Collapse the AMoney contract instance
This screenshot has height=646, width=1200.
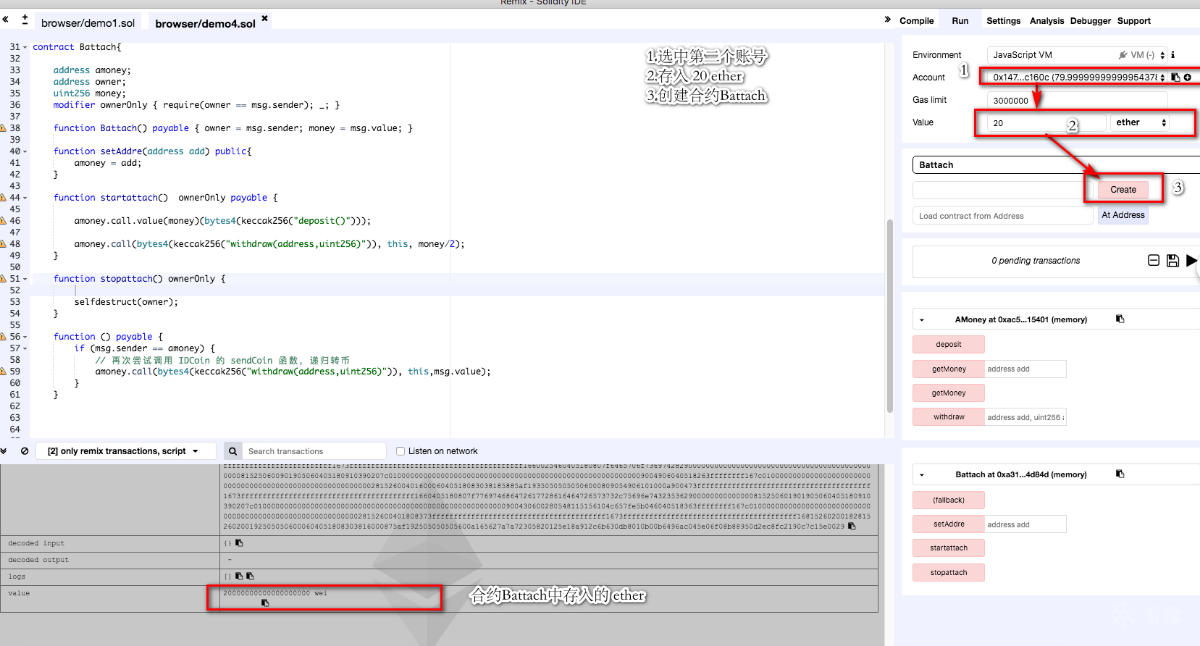(x=921, y=319)
